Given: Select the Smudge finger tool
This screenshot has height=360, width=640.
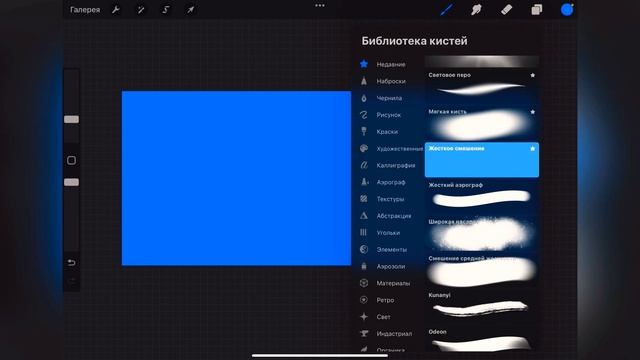Looking at the screenshot, I should [x=476, y=9].
